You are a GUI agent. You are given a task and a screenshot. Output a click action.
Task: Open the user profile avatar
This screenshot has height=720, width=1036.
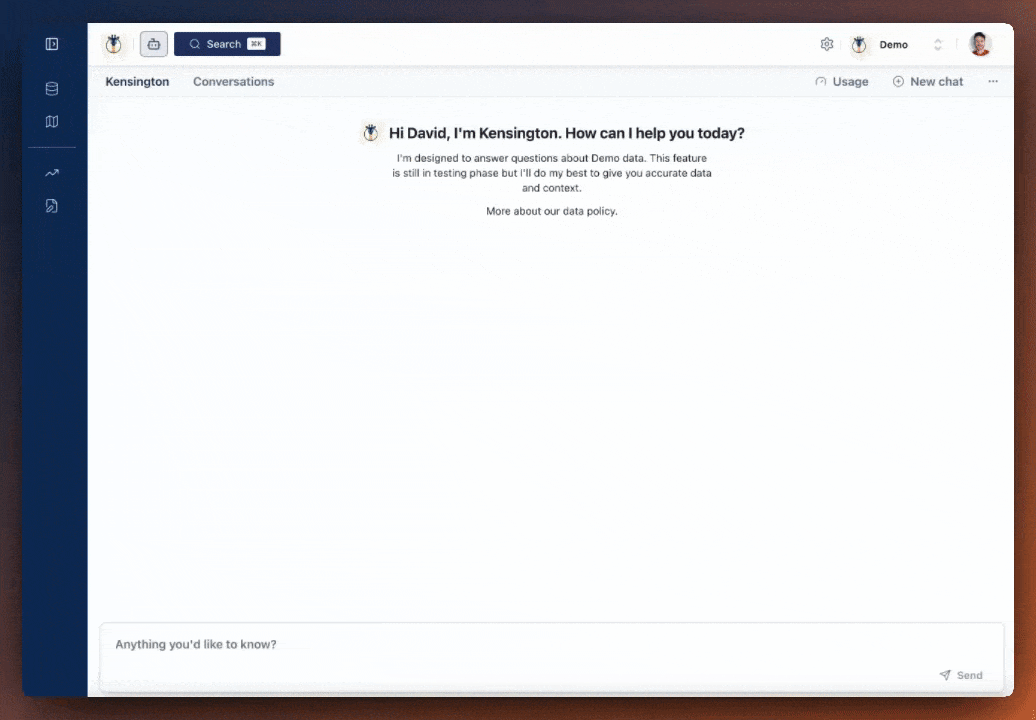click(x=980, y=44)
